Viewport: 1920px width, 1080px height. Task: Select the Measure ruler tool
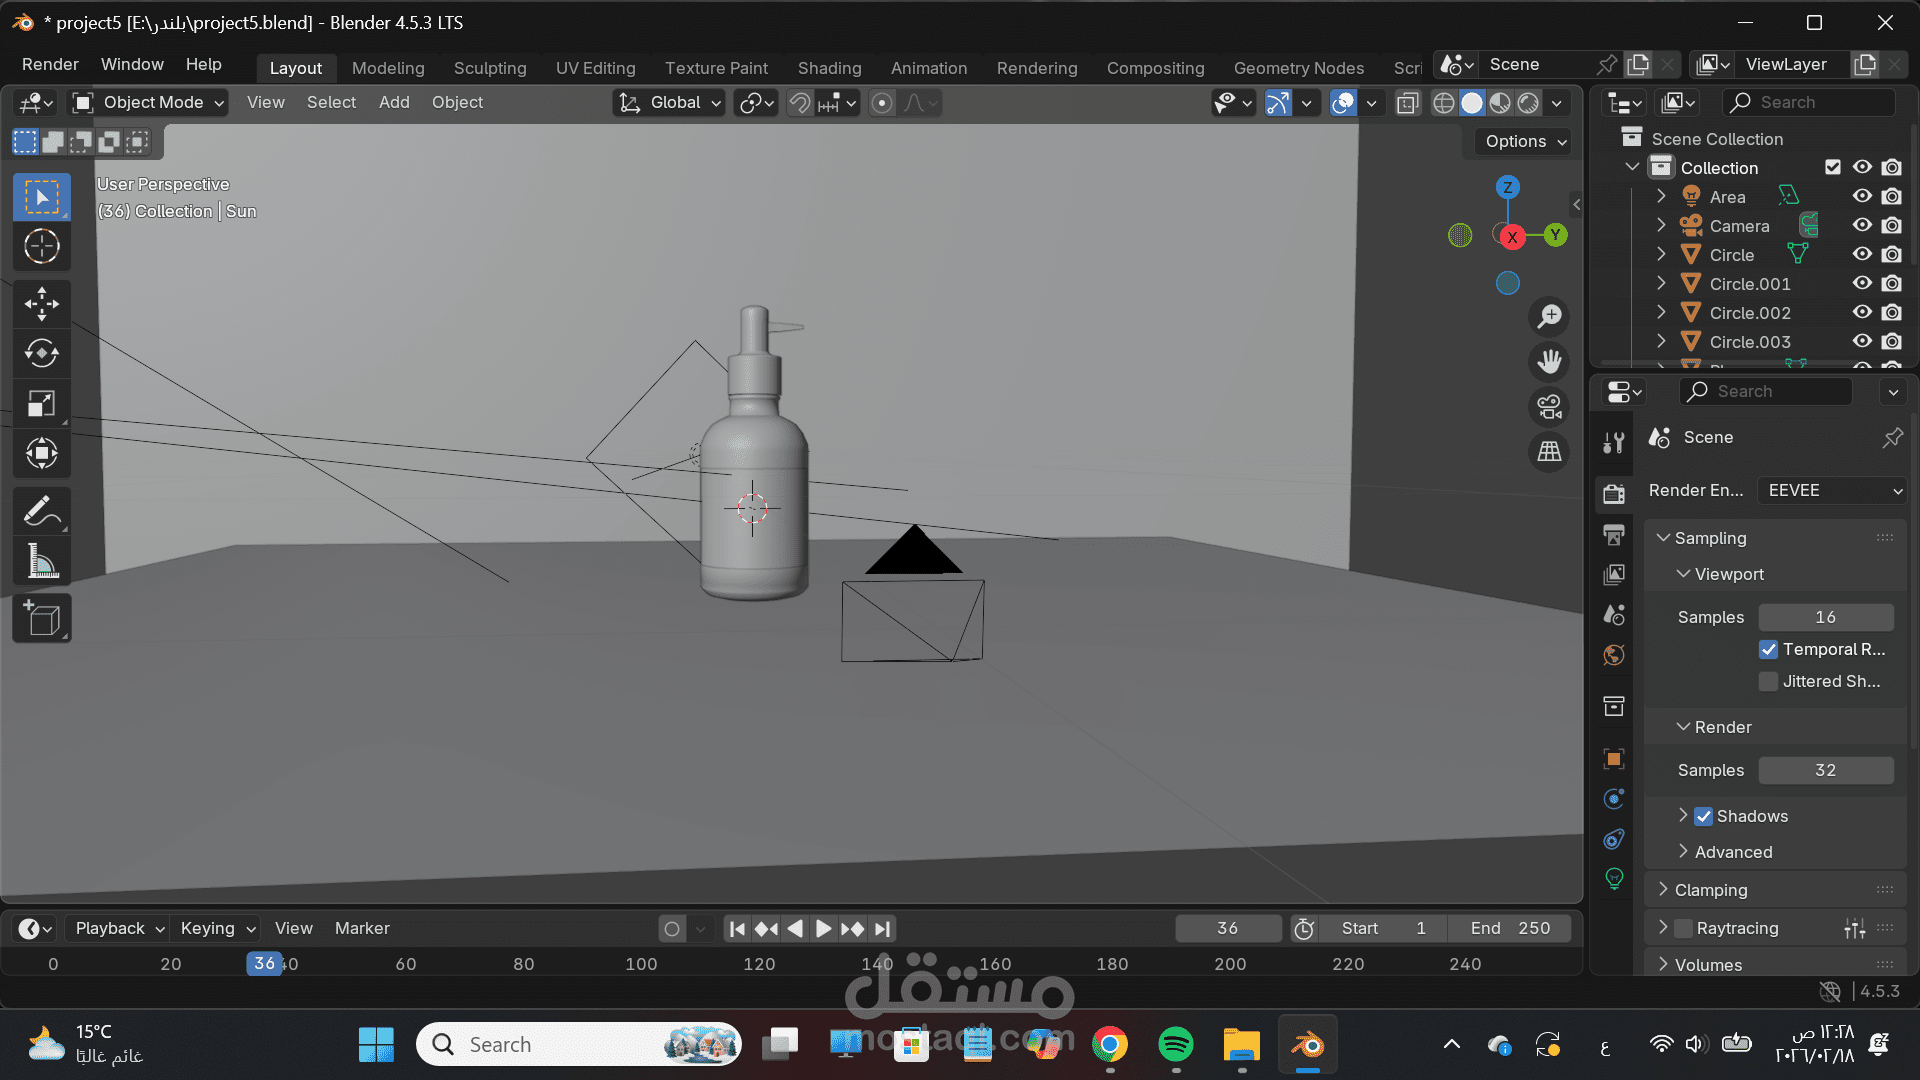click(x=41, y=562)
